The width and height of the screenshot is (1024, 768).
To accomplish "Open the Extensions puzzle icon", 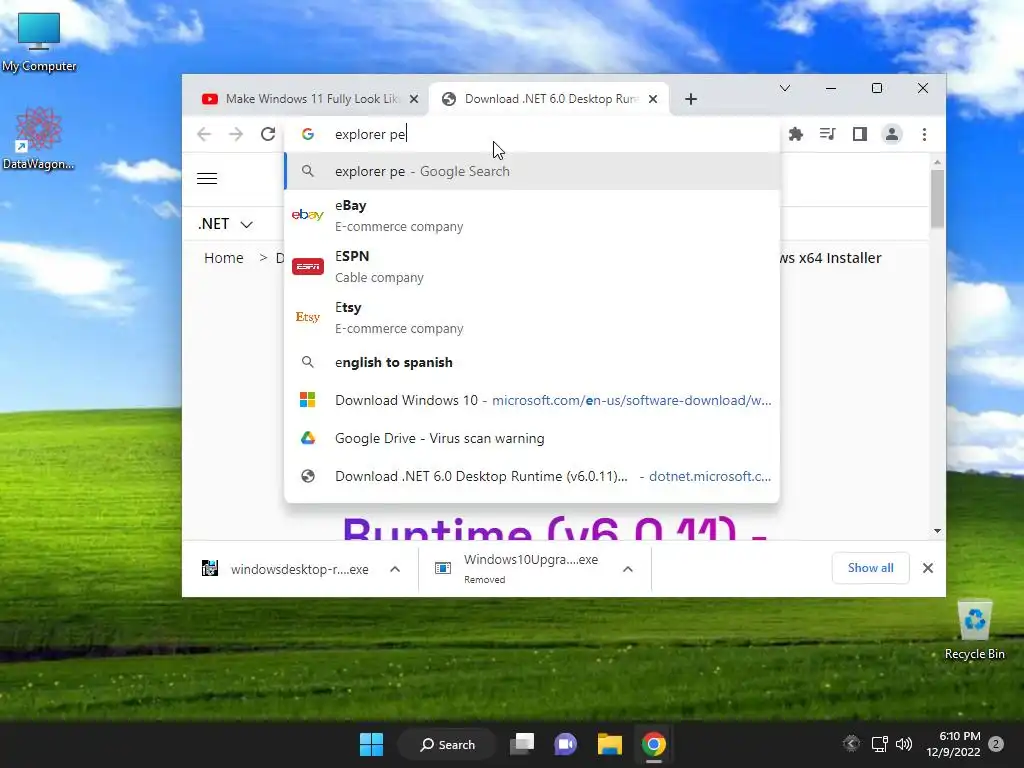I will click(x=795, y=134).
